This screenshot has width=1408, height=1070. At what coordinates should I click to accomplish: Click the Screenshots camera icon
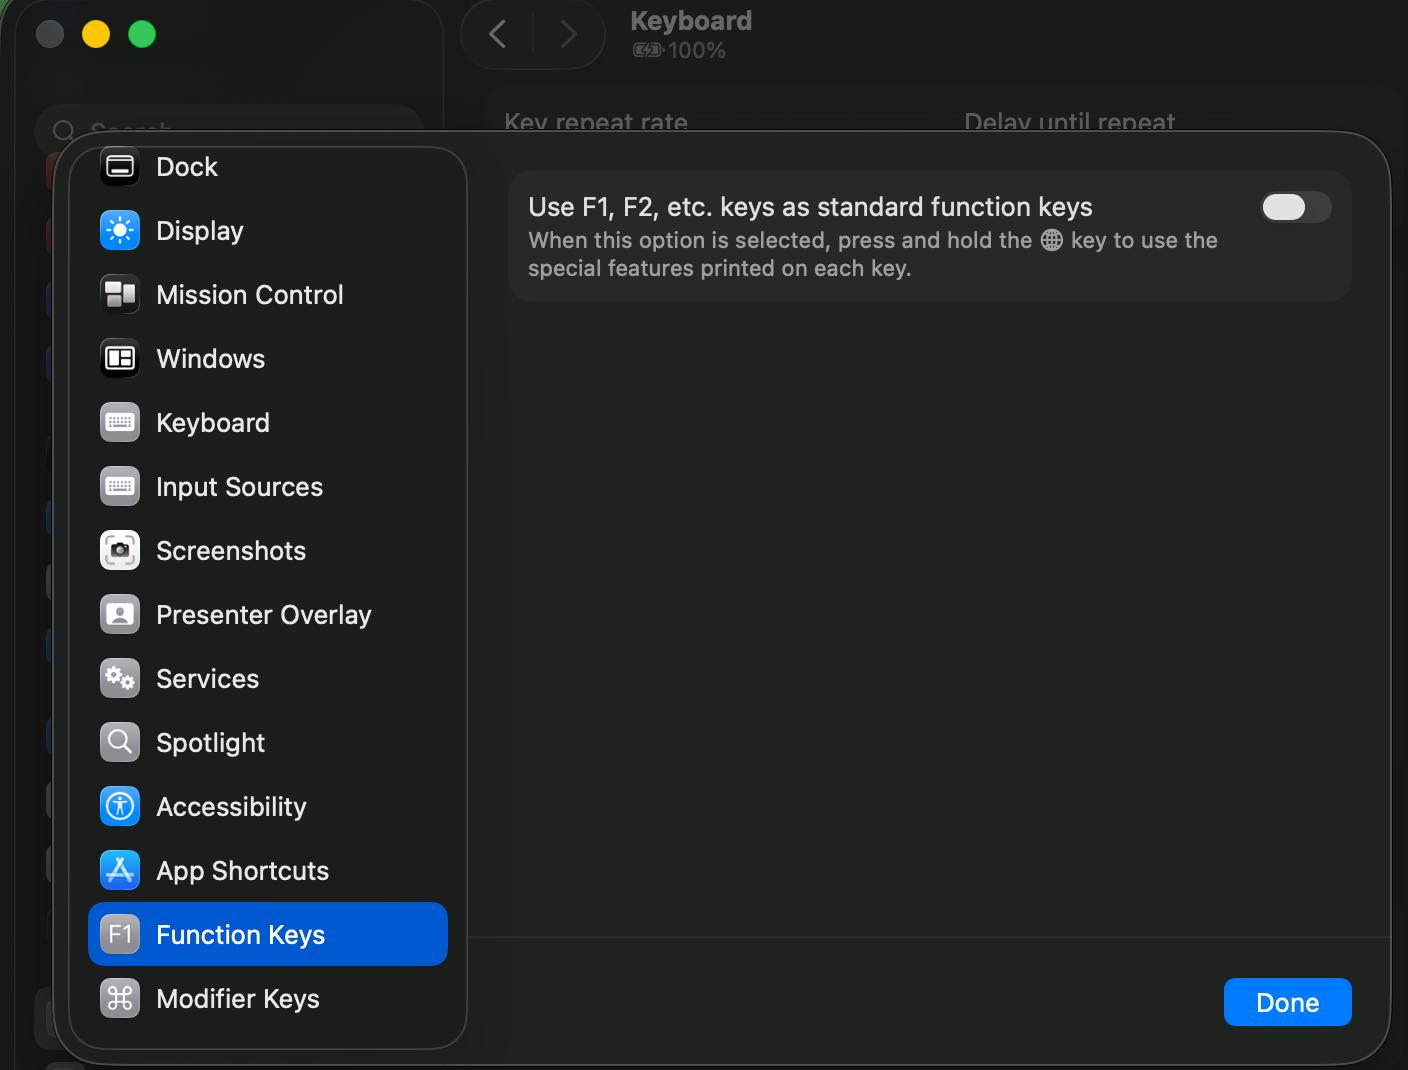coord(120,551)
